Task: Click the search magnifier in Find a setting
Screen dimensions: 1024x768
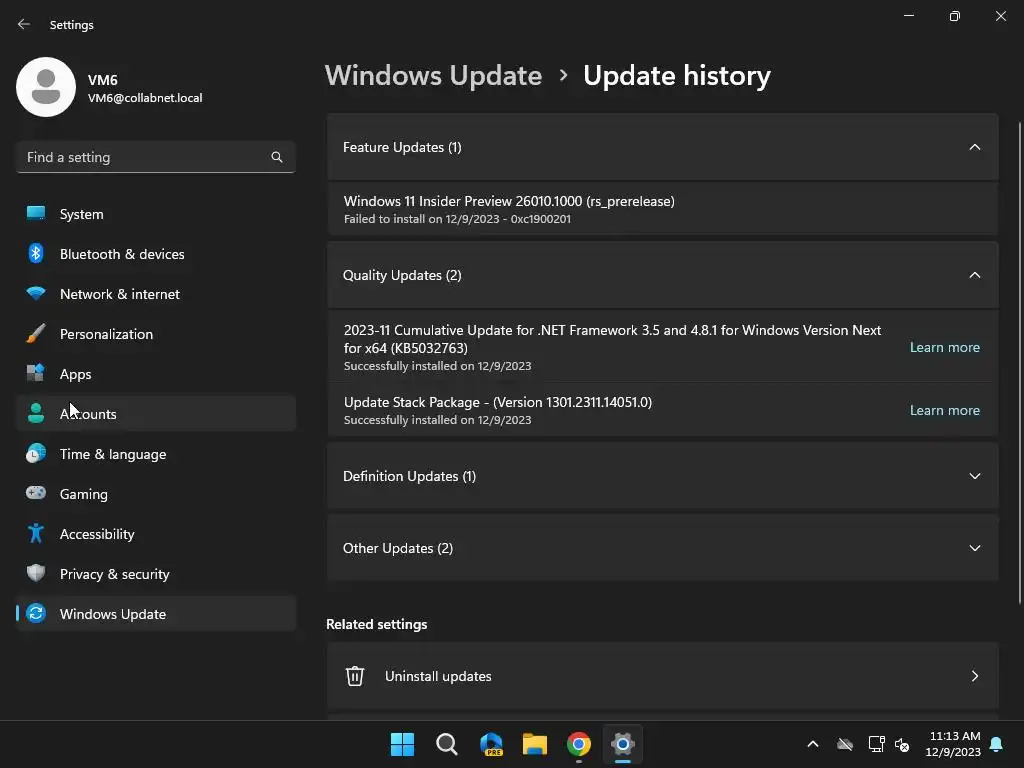Action: point(277,157)
